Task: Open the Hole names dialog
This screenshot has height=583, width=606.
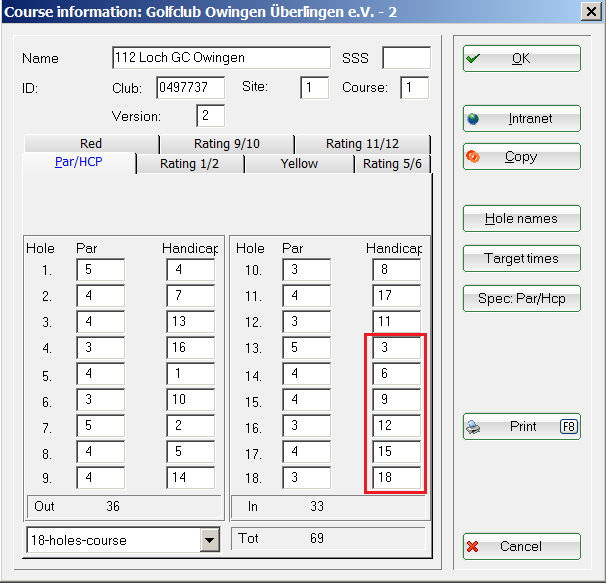Action: [x=522, y=218]
